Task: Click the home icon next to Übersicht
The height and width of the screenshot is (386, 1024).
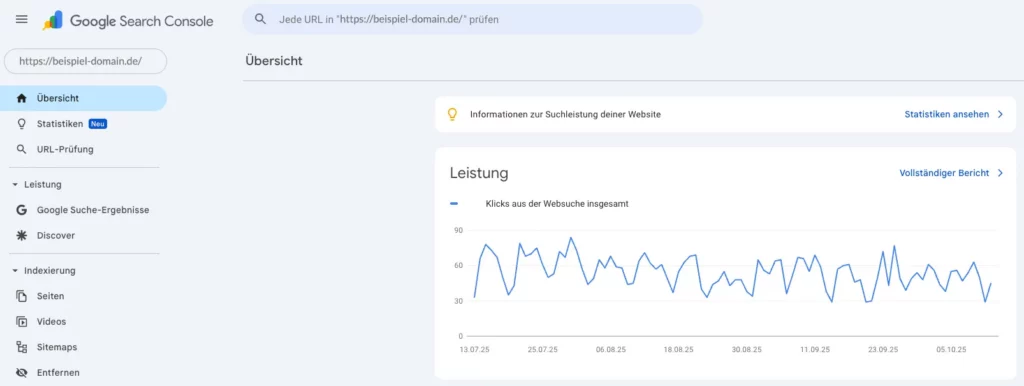Action: click(x=22, y=99)
